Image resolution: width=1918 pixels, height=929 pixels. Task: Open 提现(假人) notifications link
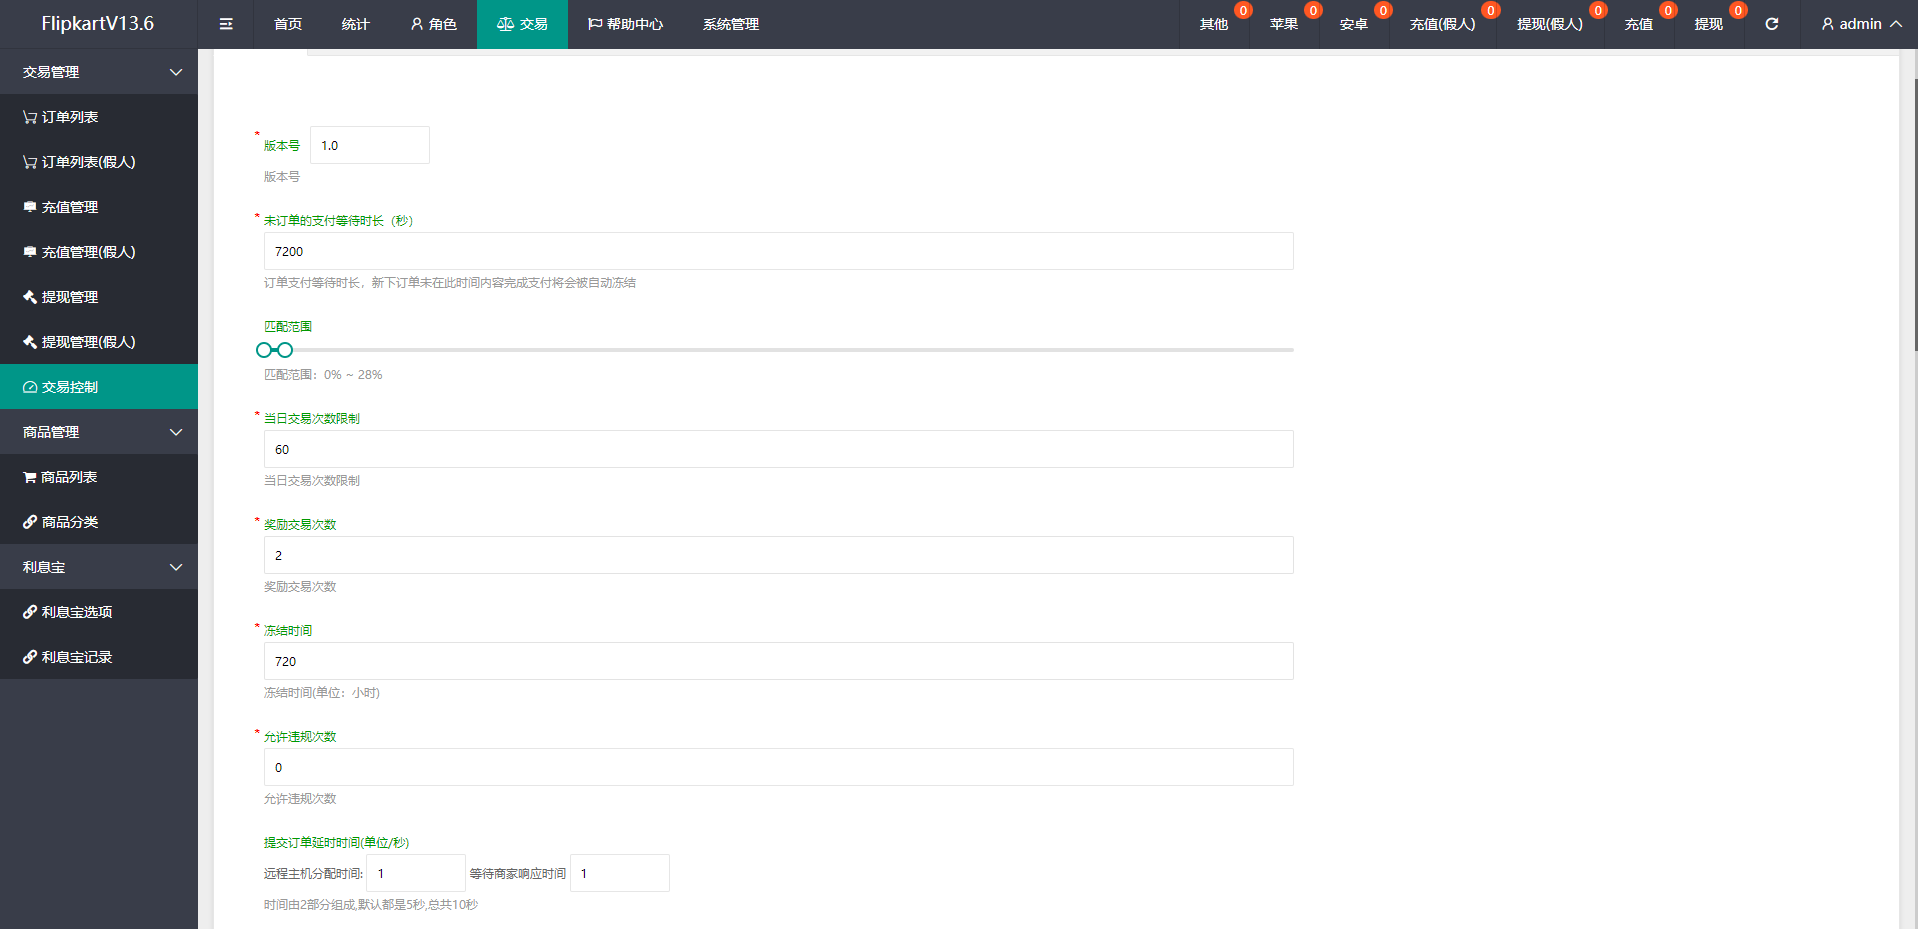tap(1550, 24)
